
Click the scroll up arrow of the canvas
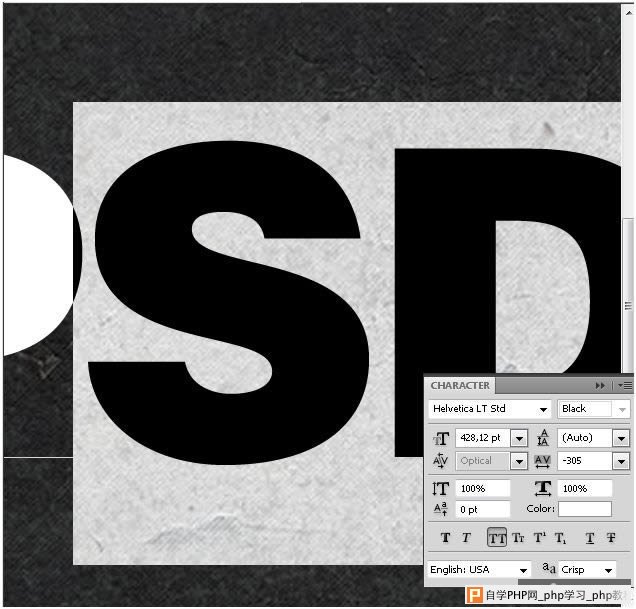[628, 11]
